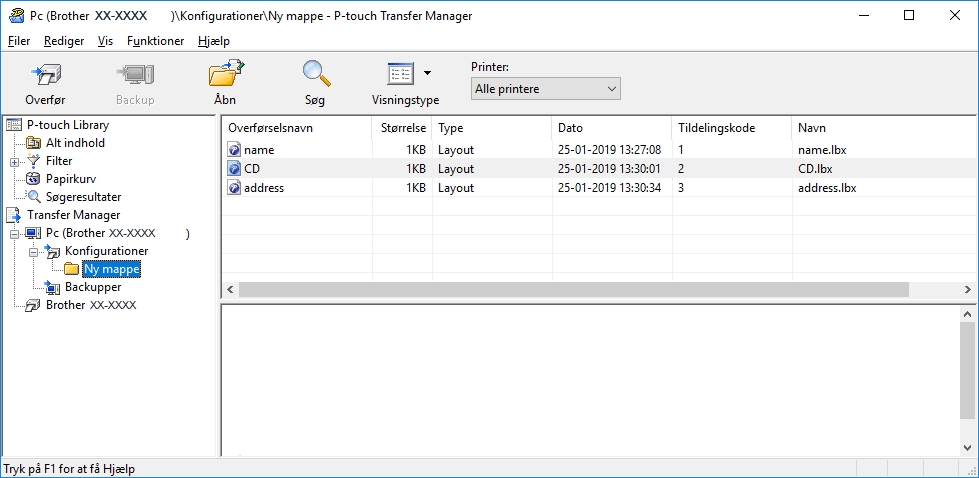Click the Søgeresultater magnifier icon in tree
Screen dimensions: 979x478
pos(34,197)
